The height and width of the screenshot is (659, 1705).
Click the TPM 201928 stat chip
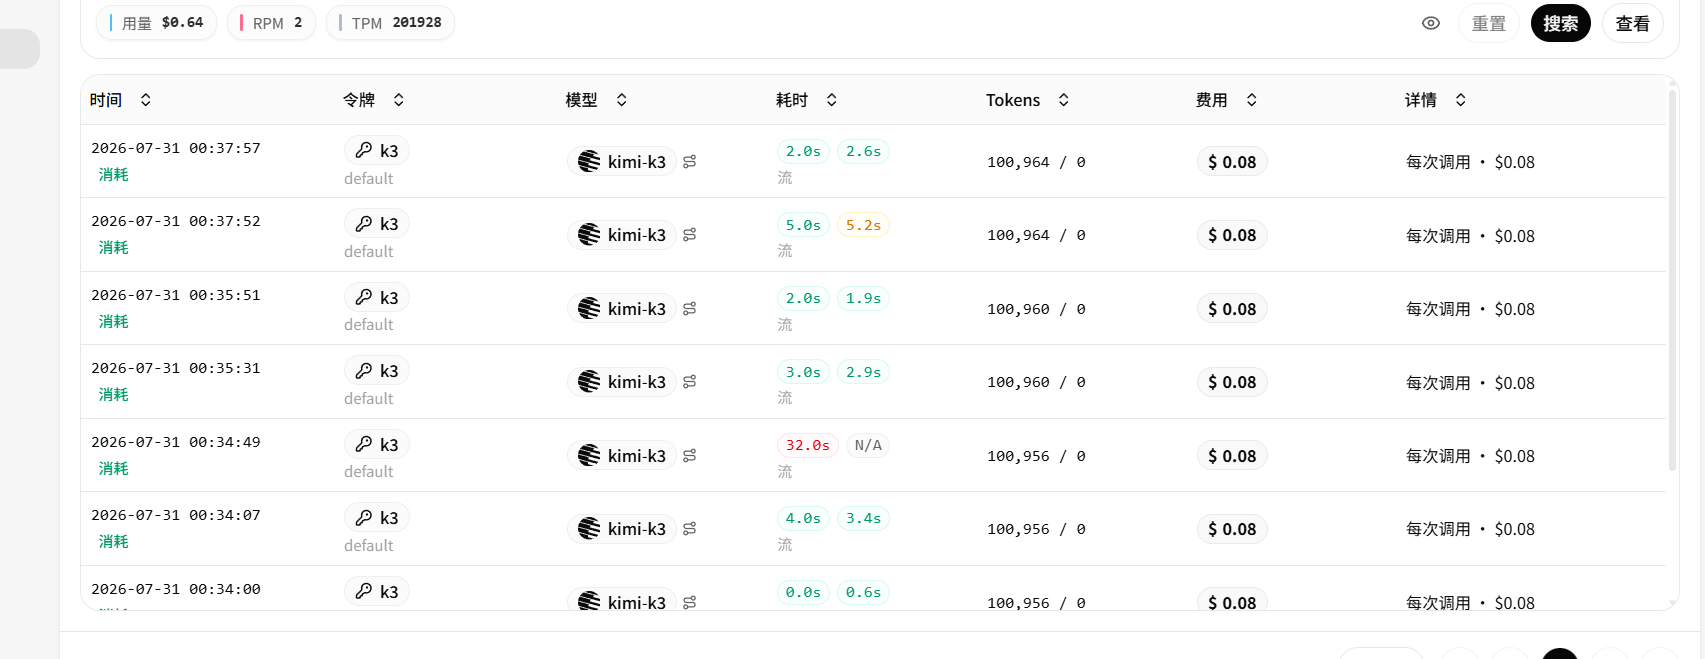(x=390, y=23)
